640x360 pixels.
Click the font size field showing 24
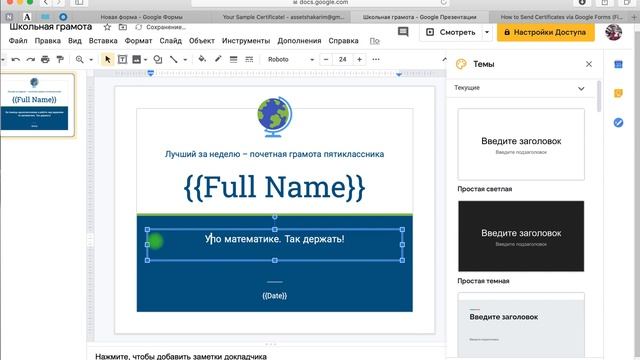[342, 60]
